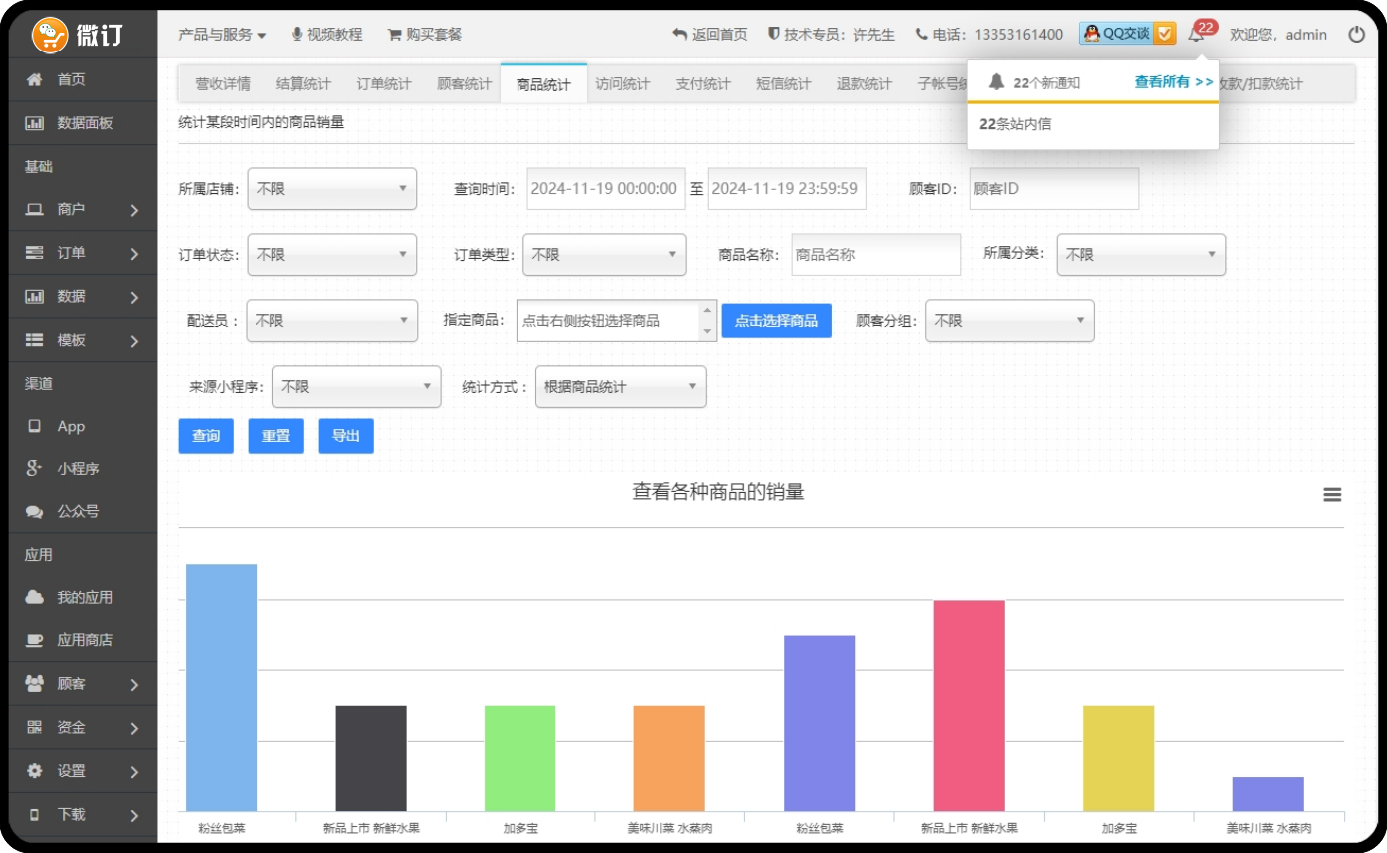1387x853 pixels.
Task: Open the 所属店铺 dropdown
Action: pos(332,189)
